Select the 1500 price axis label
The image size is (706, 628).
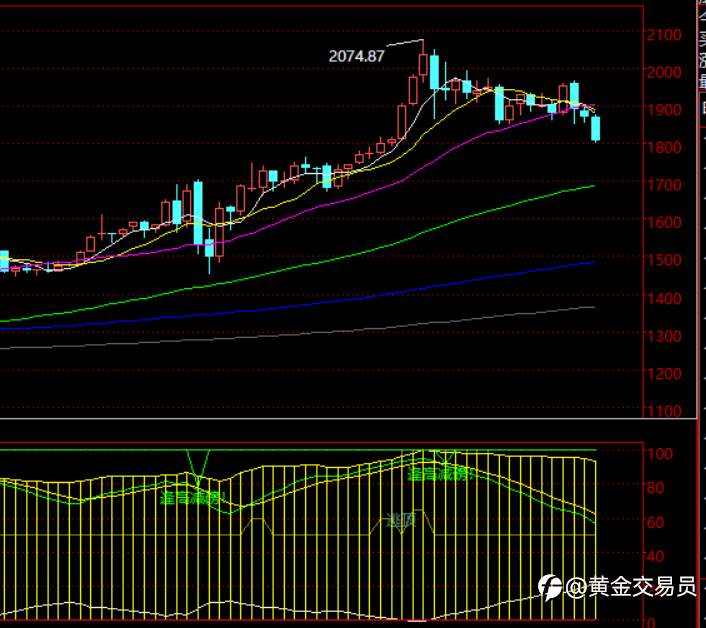pyautogui.click(x=664, y=260)
